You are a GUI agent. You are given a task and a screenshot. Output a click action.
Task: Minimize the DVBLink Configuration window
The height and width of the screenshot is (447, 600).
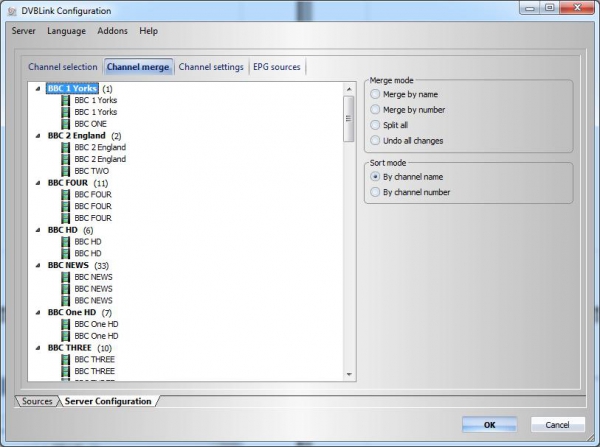[x=530, y=8]
